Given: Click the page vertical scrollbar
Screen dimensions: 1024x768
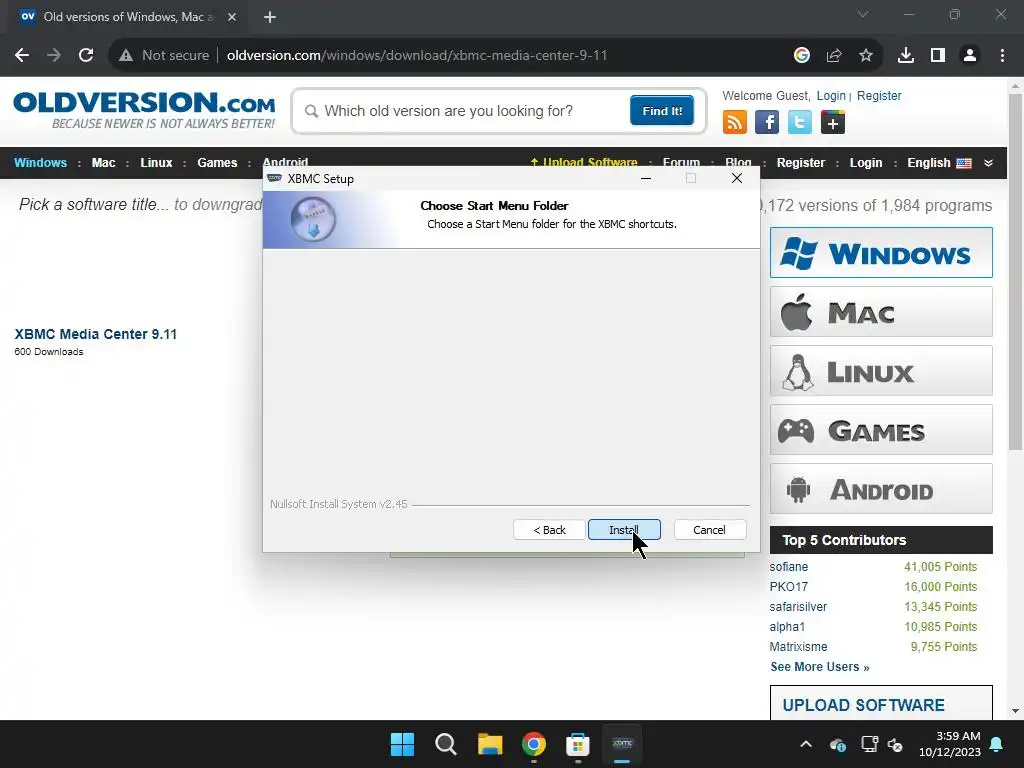Looking at the screenshot, I should [x=1015, y=272].
